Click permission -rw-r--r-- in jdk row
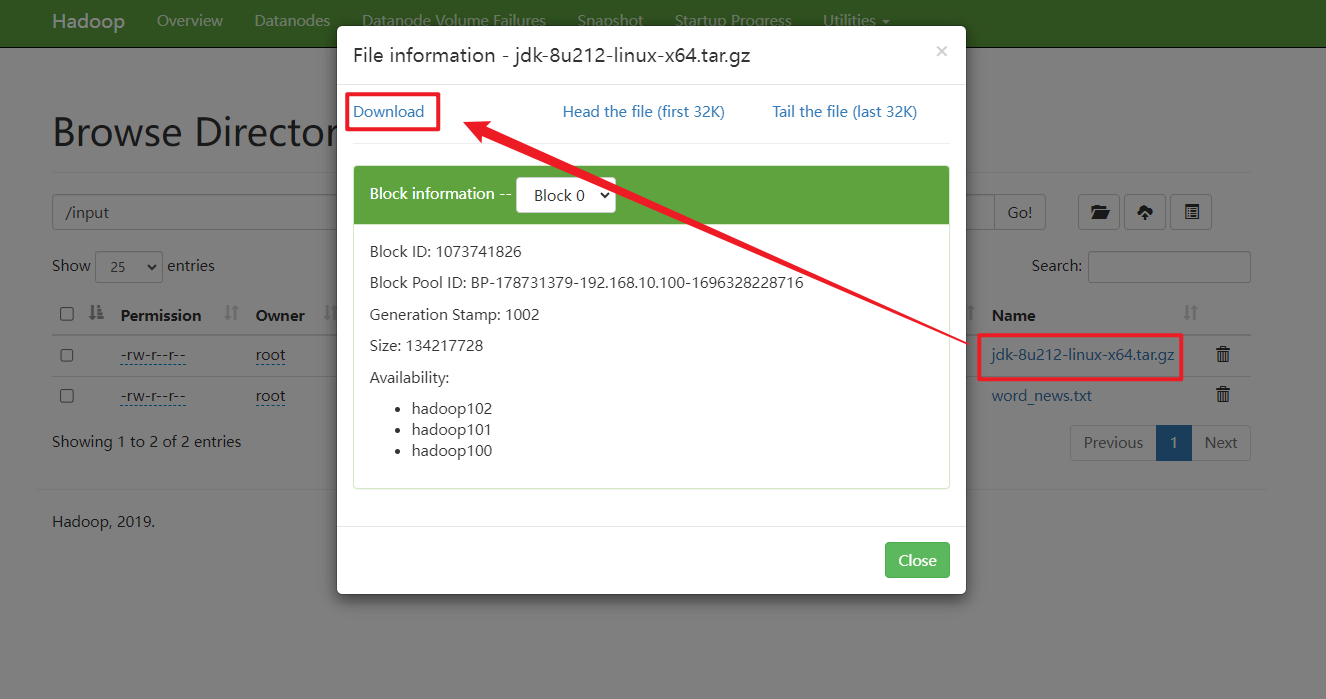Image resolution: width=1326 pixels, height=699 pixels. (153, 355)
